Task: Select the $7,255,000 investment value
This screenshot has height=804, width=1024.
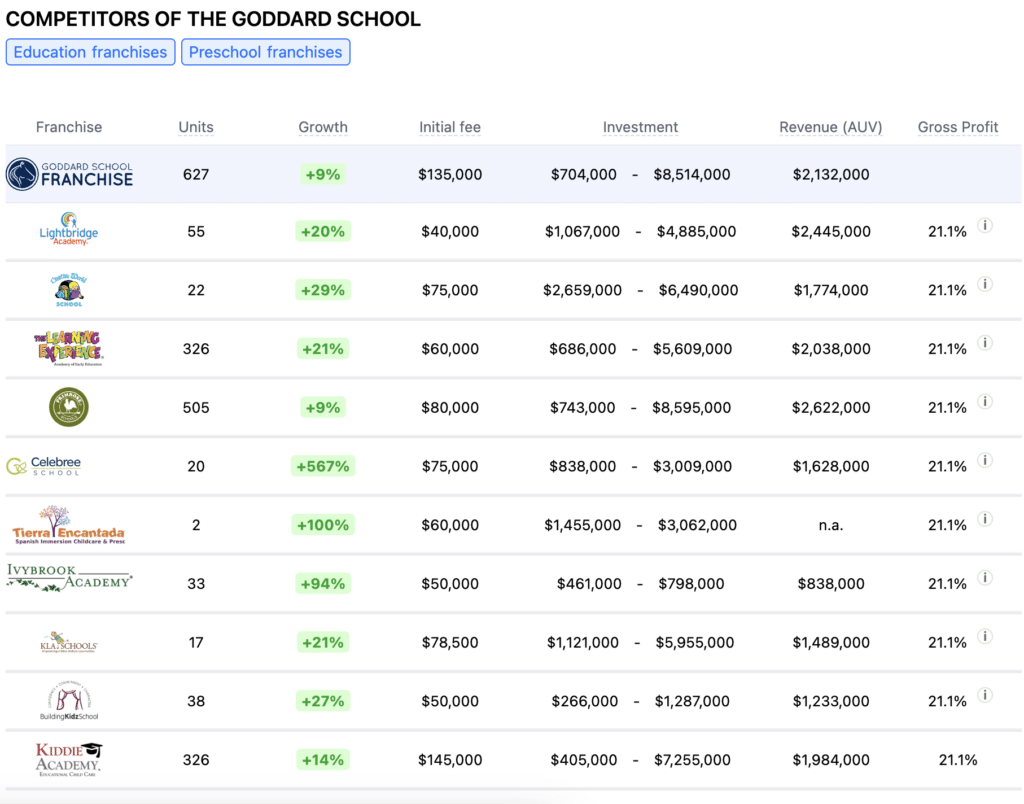Action: [x=693, y=760]
